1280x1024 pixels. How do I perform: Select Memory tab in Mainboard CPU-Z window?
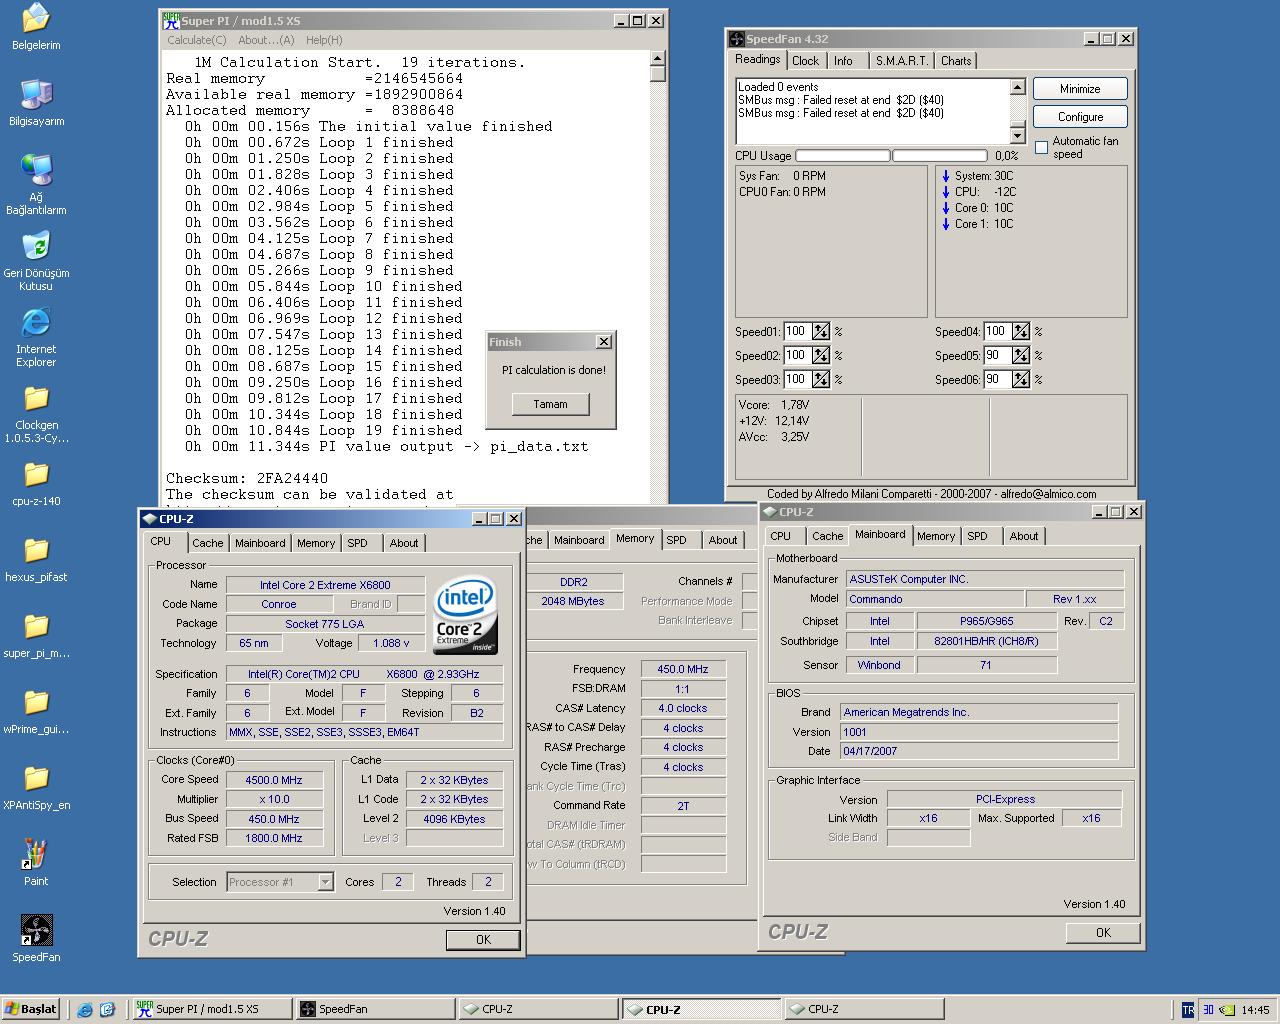pyautogui.click(x=936, y=536)
